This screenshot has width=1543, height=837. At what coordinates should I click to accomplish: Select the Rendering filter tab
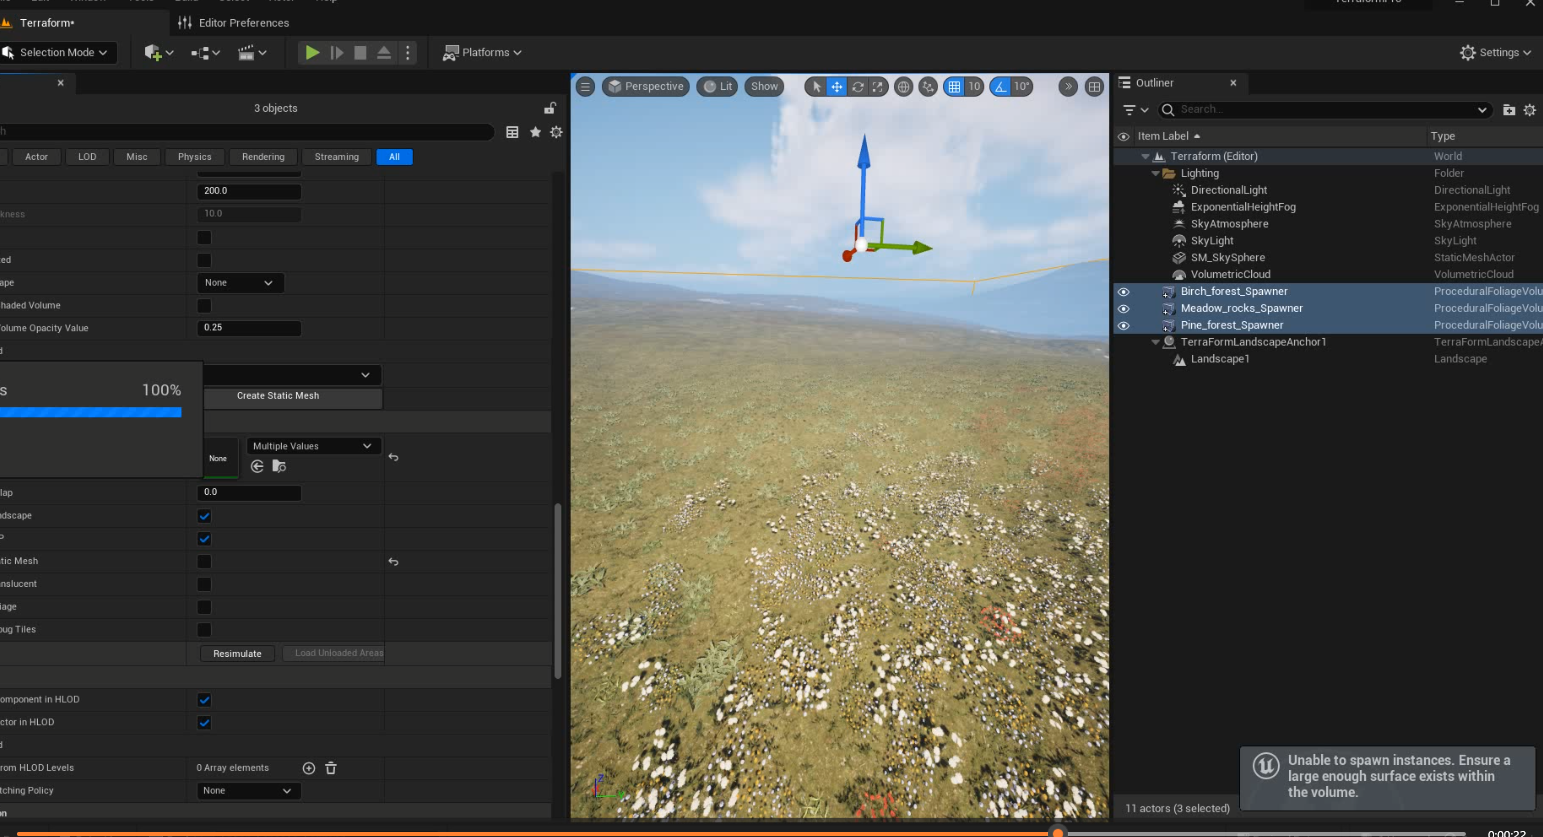(263, 157)
